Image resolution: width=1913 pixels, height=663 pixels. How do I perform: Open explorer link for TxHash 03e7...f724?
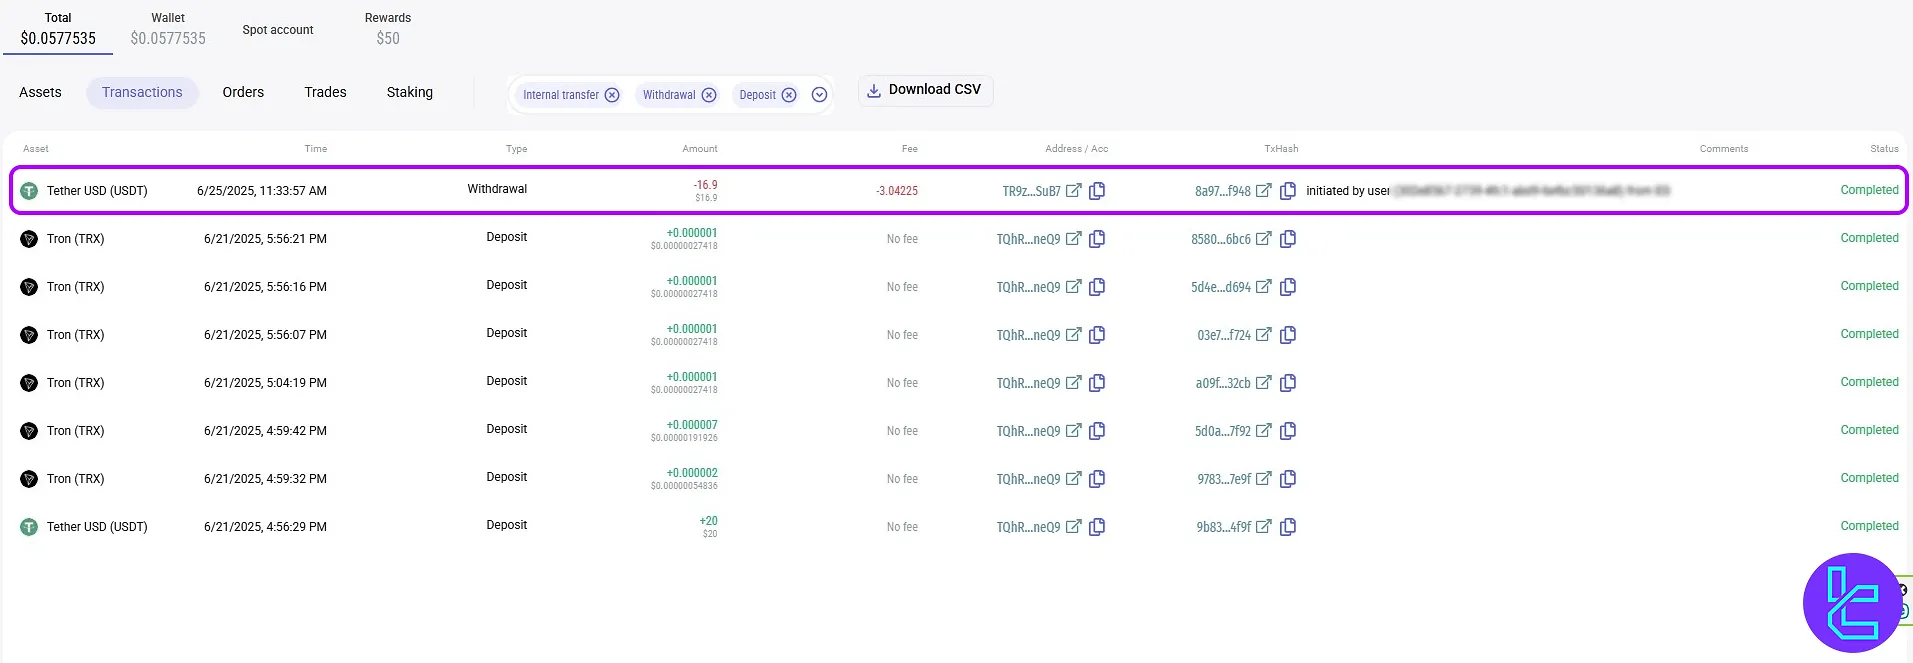tap(1263, 334)
